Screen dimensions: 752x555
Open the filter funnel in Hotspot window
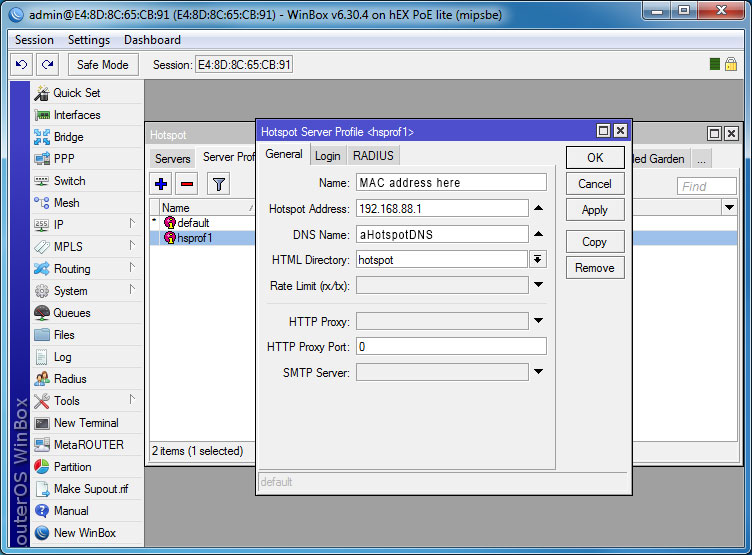click(219, 184)
